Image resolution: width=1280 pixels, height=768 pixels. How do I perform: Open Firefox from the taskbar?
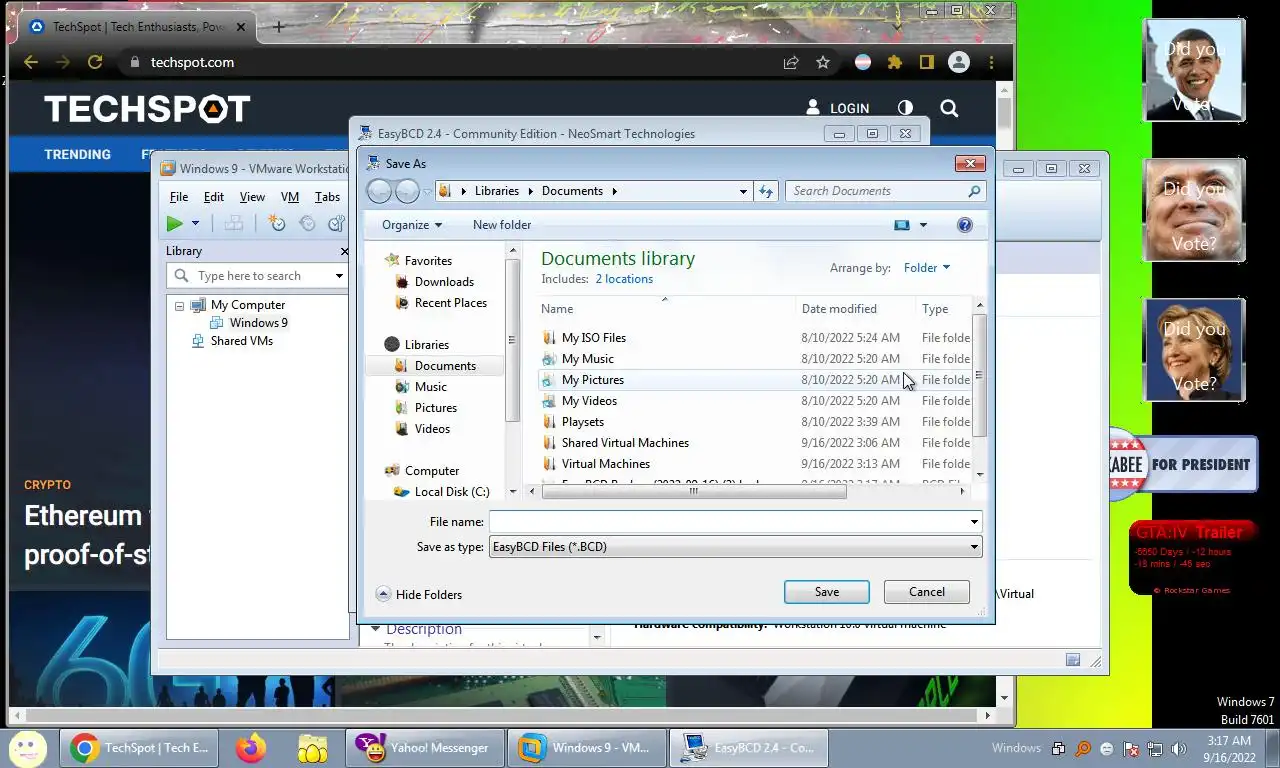pyautogui.click(x=250, y=747)
